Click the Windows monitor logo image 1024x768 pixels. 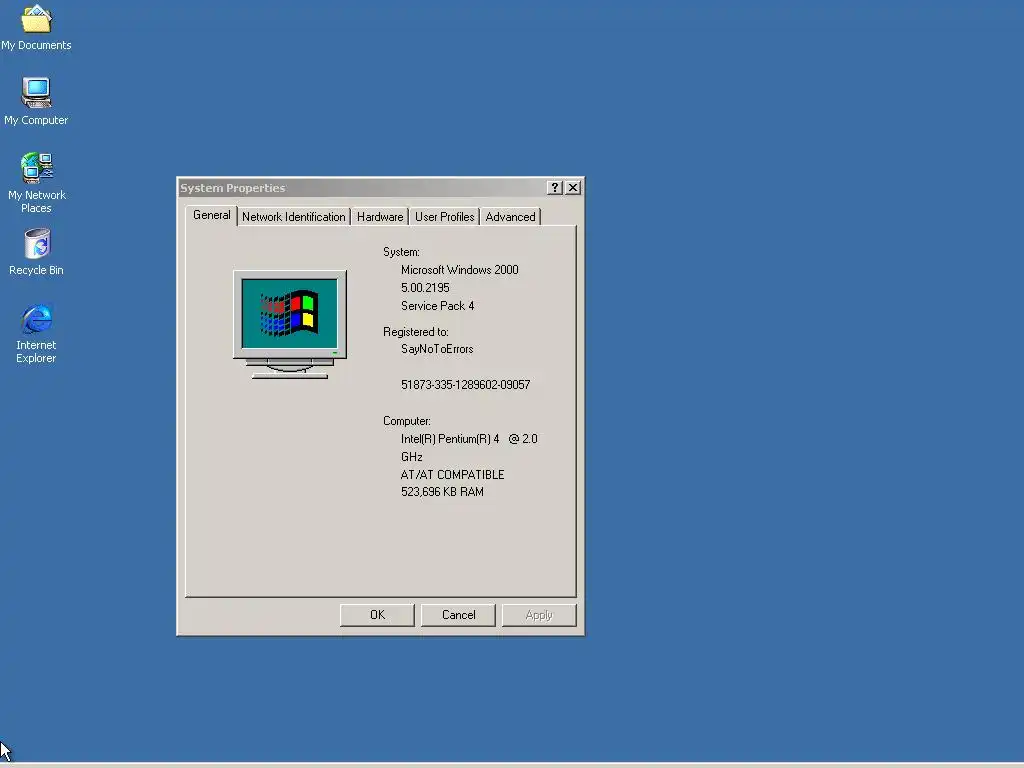[x=290, y=324]
